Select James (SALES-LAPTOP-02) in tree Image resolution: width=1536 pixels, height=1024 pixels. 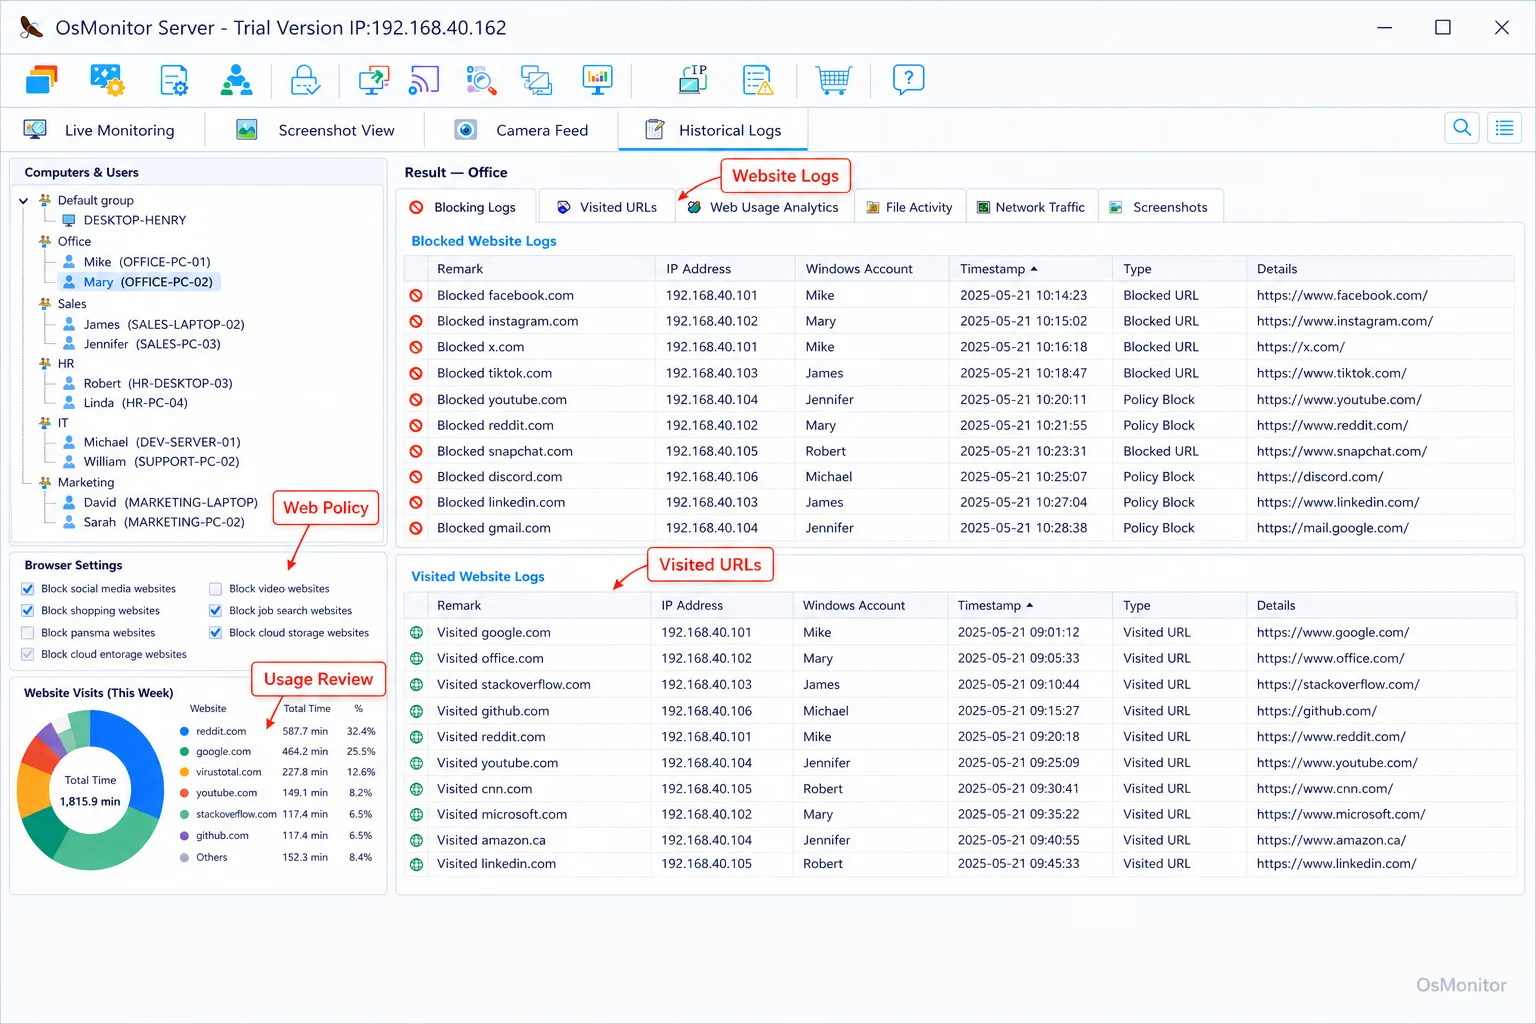coord(164,324)
